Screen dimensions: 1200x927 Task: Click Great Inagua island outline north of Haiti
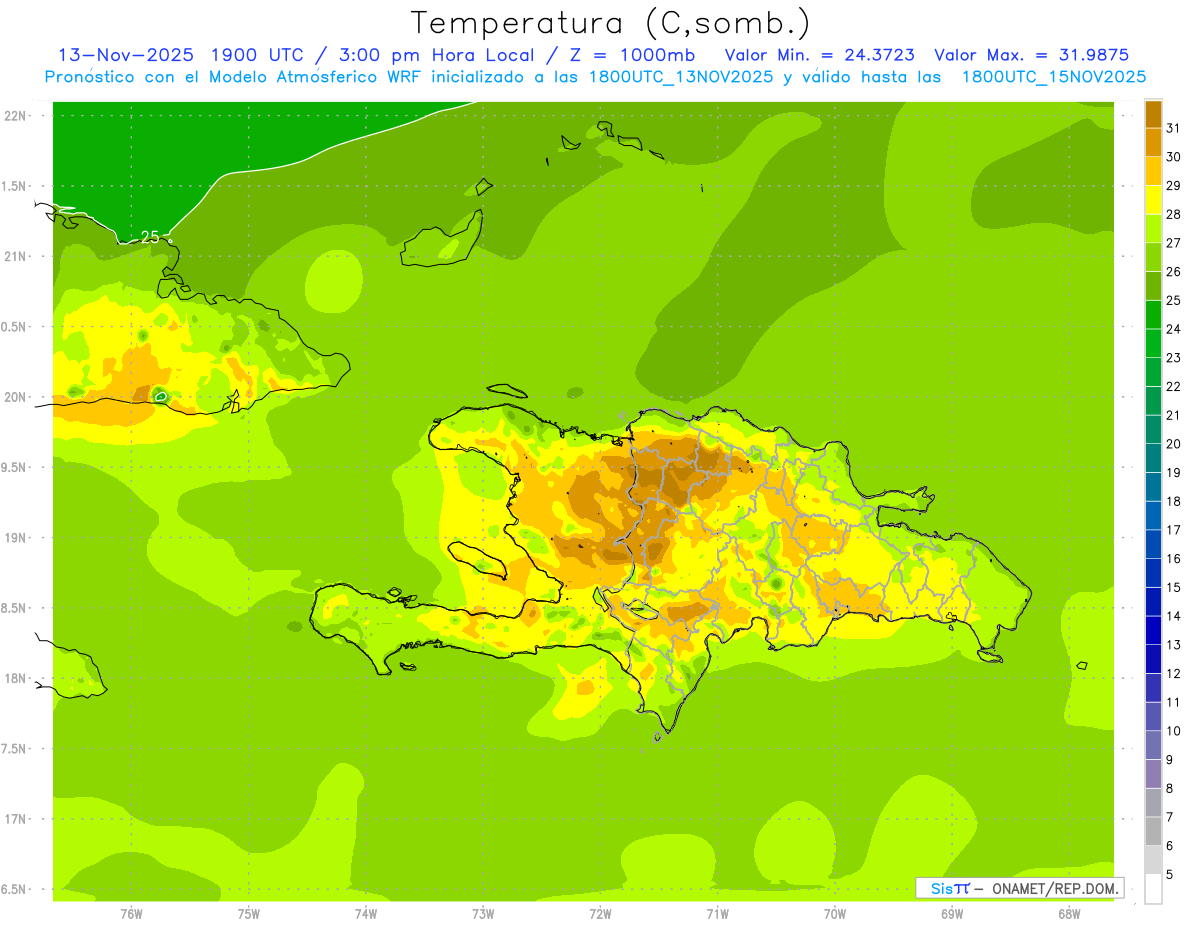(440, 245)
